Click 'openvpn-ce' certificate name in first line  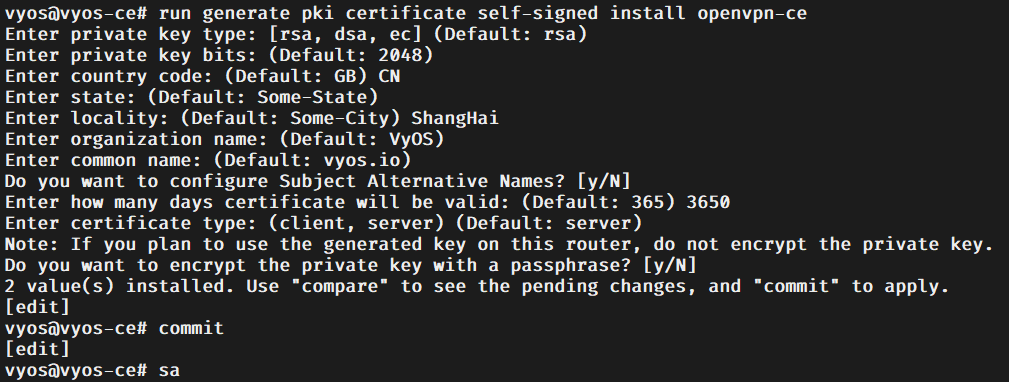click(x=752, y=13)
